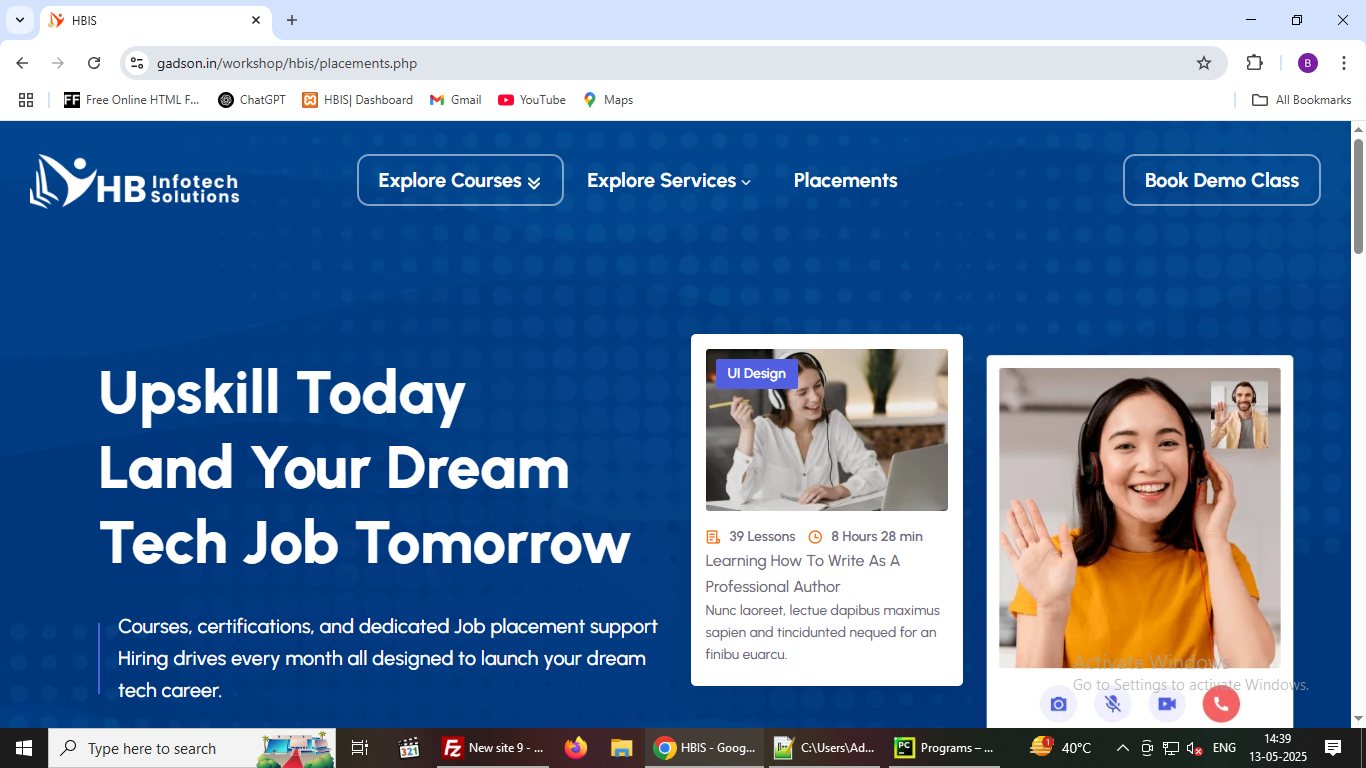Open site information icon in address bar
The height and width of the screenshot is (768, 1366).
pos(138,63)
